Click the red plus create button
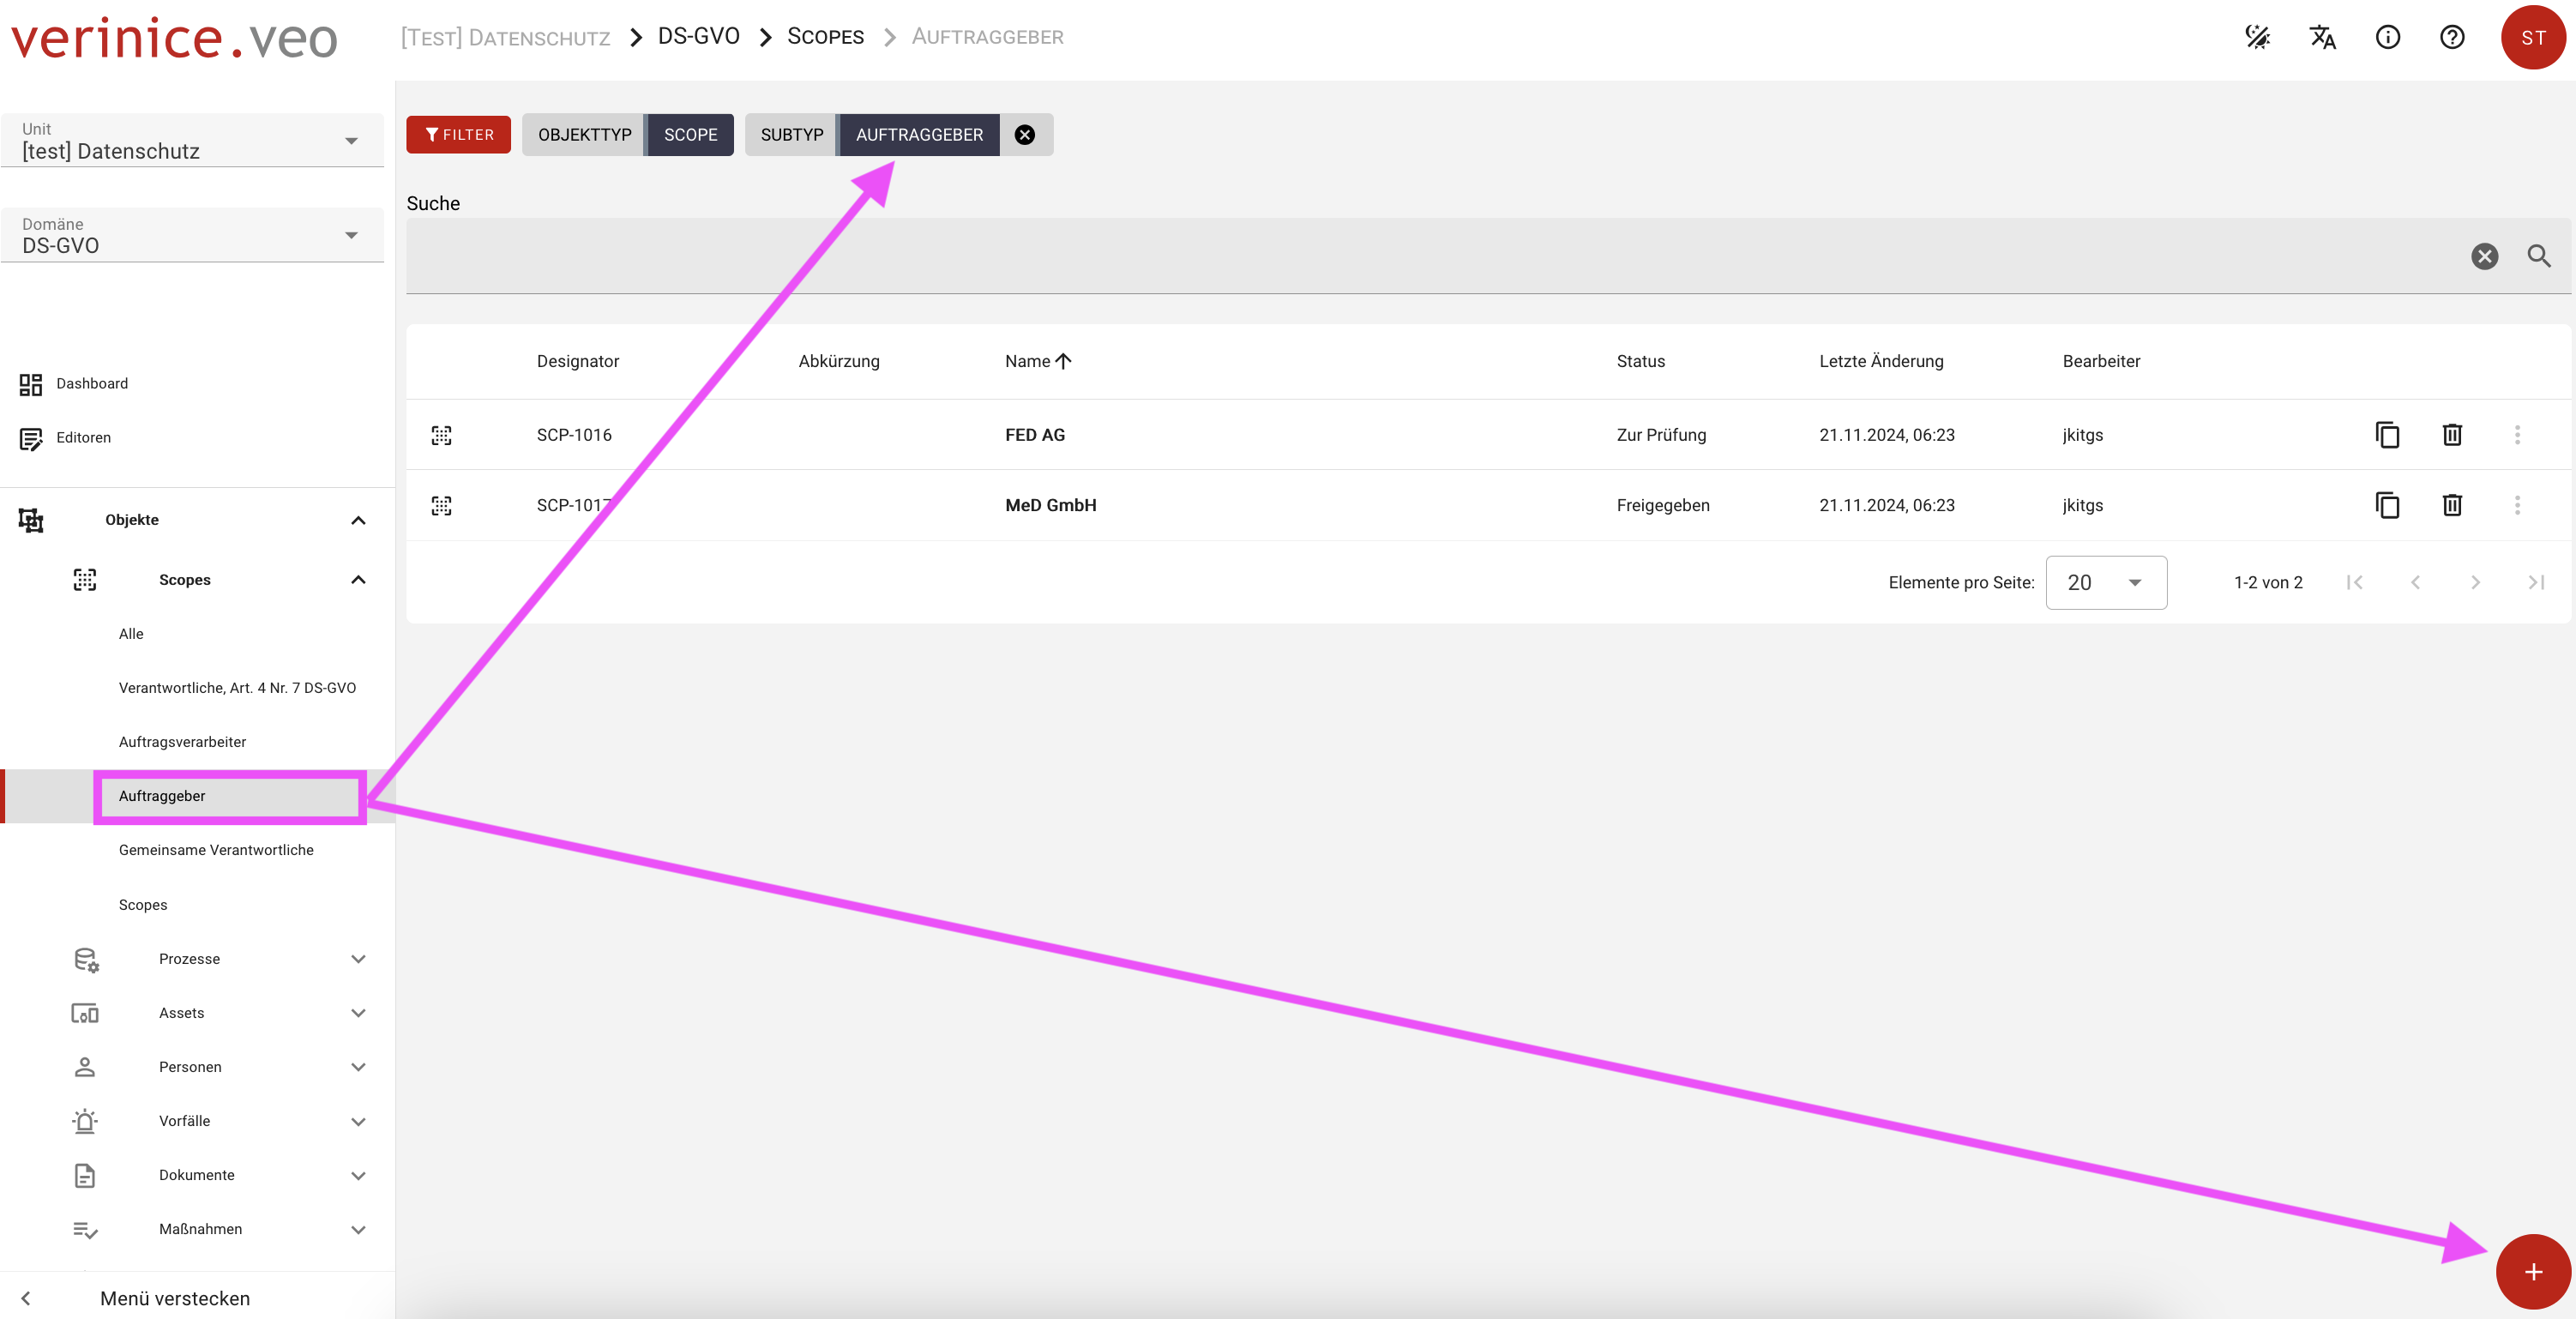 (x=2532, y=1272)
